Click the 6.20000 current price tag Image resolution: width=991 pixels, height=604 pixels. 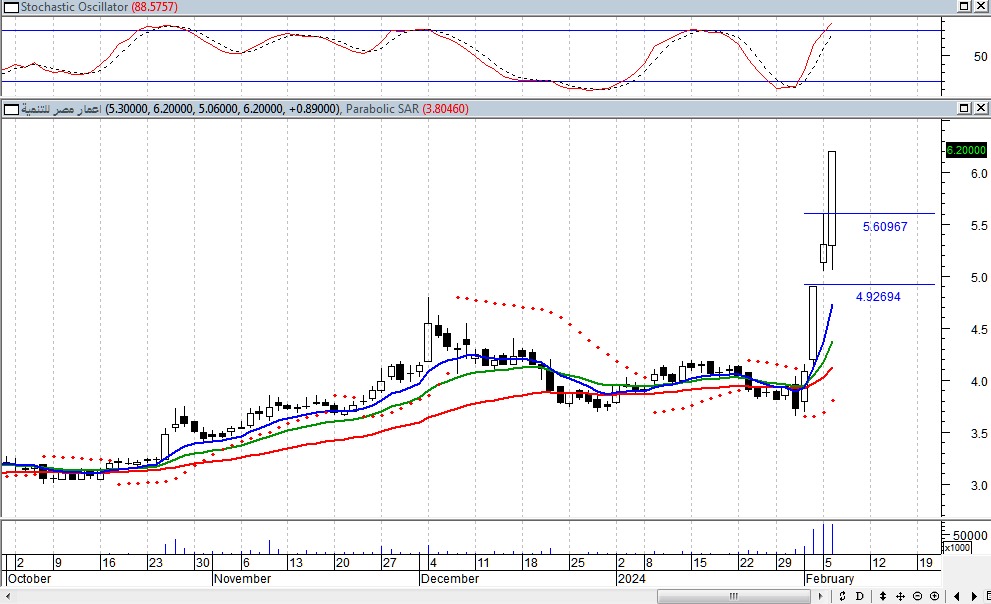pos(965,150)
